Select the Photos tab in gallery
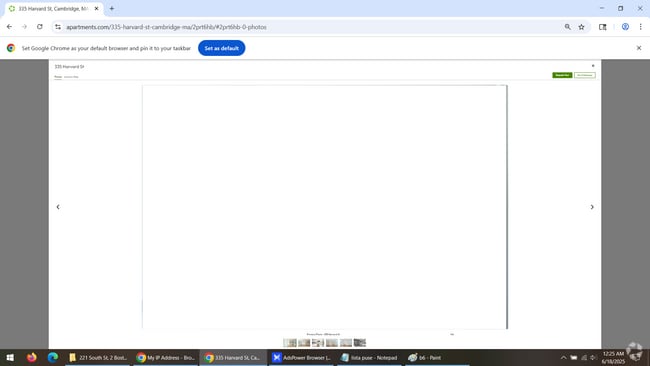This screenshot has height=366, width=650. point(58,77)
